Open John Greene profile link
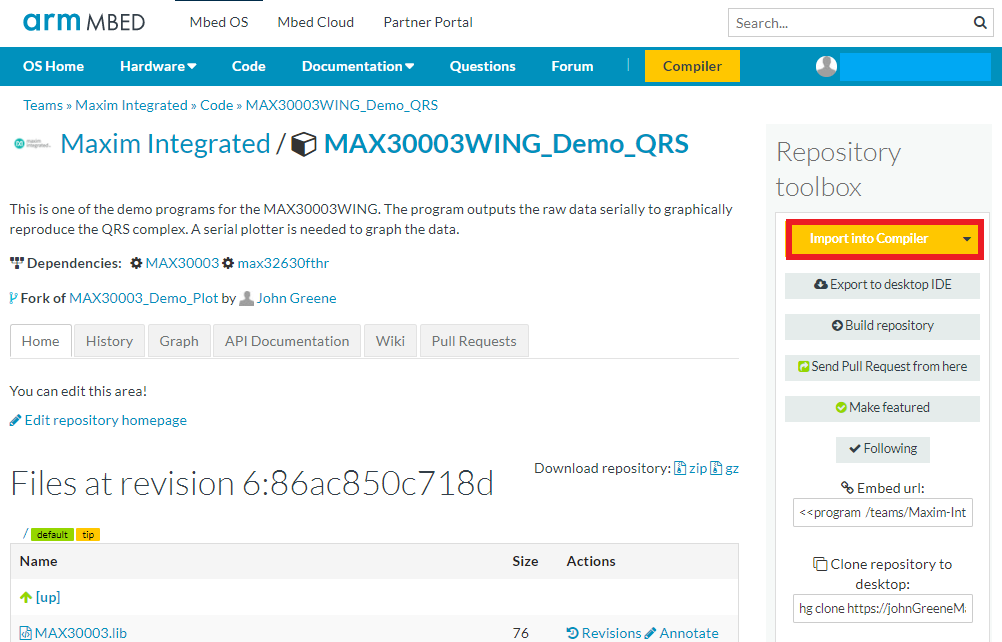 tap(297, 298)
